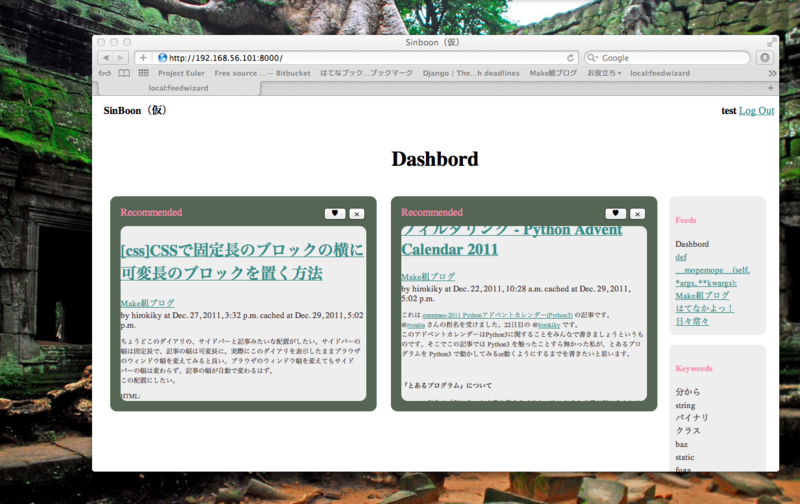Image resolution: width=800 pixels, height=504 pixels.
Task: Enter full screen with the window corner arrows
Action: point(770,43)
